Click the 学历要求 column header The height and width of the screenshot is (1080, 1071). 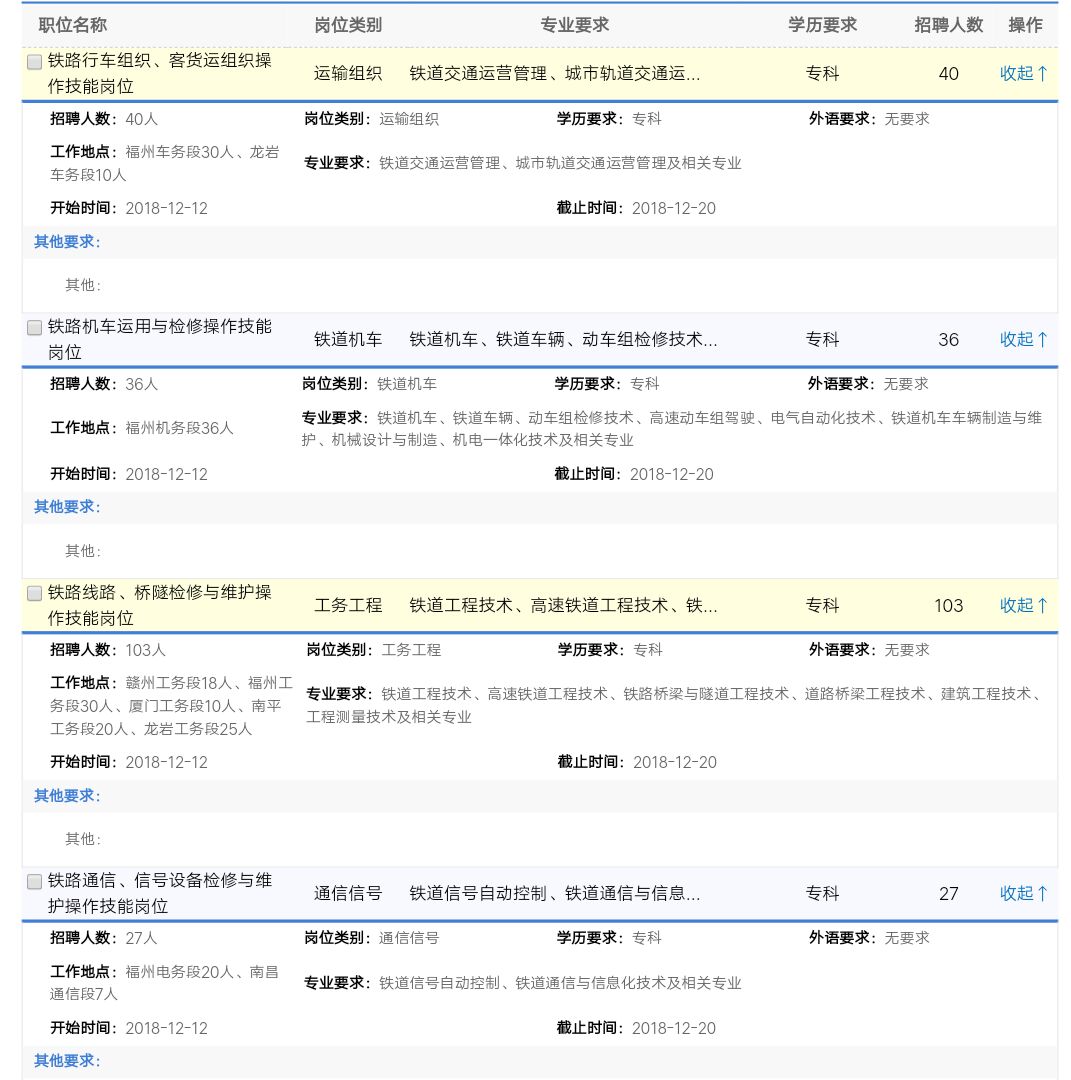point(822,25)
